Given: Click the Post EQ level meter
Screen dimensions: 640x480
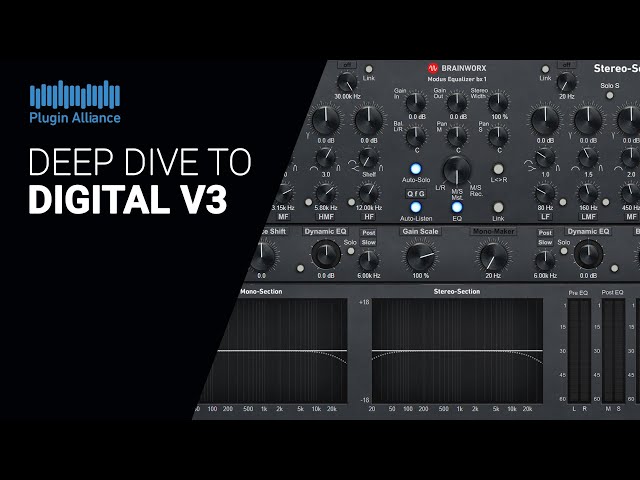Looking at the screenshot, I should [x=613, y=351].
